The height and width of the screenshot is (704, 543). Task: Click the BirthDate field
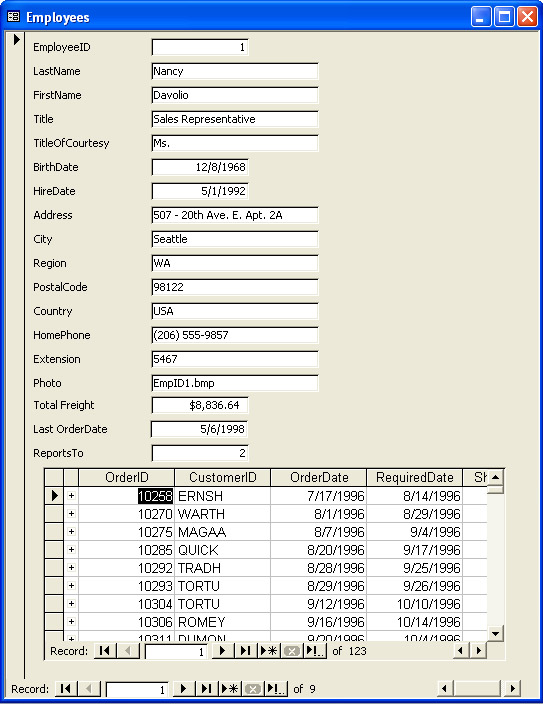[x=200, y=167]
